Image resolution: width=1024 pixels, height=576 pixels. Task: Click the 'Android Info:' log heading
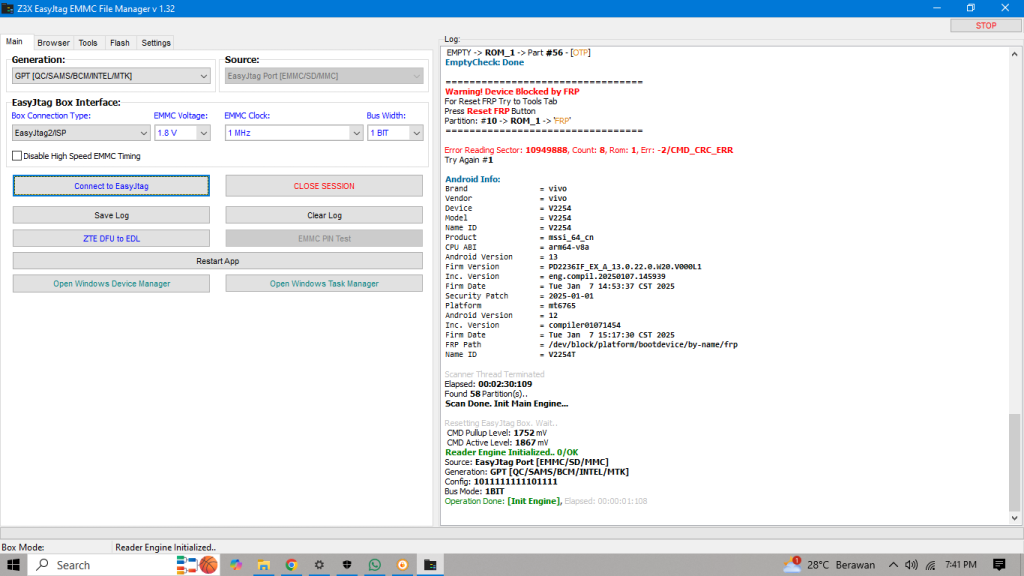click(472, 179)
